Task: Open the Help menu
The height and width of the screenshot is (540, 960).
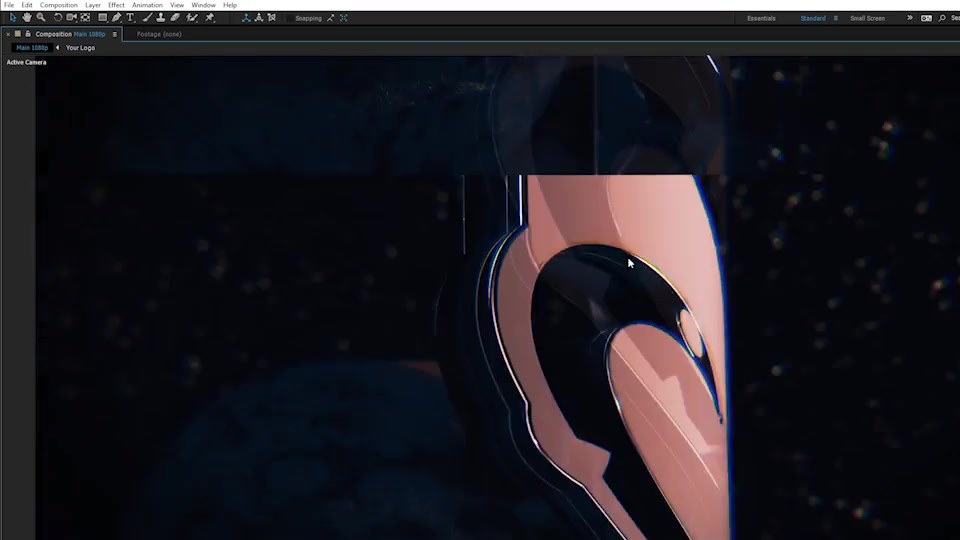Action: [x=230, y=5]
